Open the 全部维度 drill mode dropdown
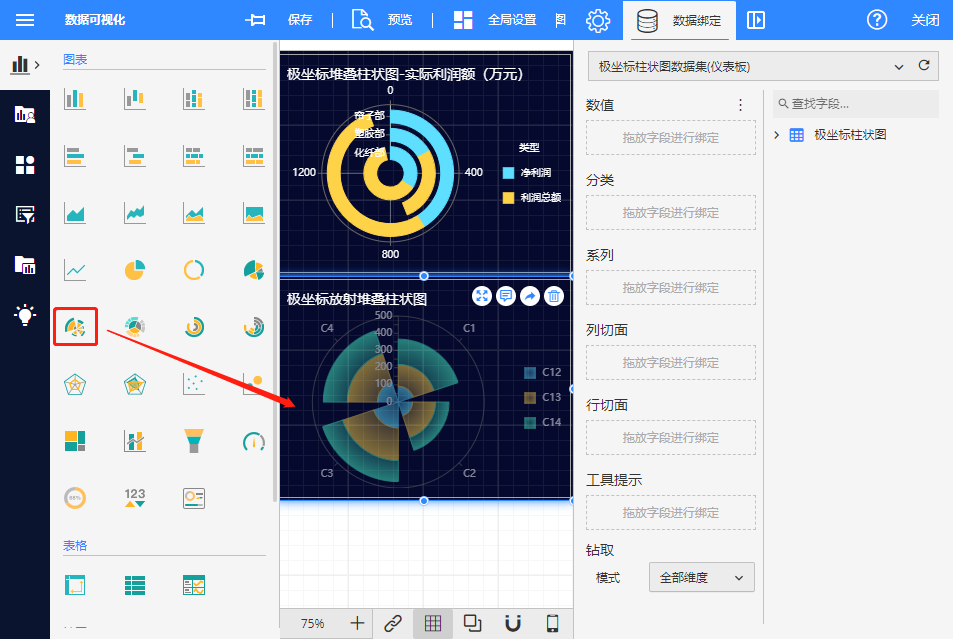Screen dimensions: 953x639 coord(701,578)
